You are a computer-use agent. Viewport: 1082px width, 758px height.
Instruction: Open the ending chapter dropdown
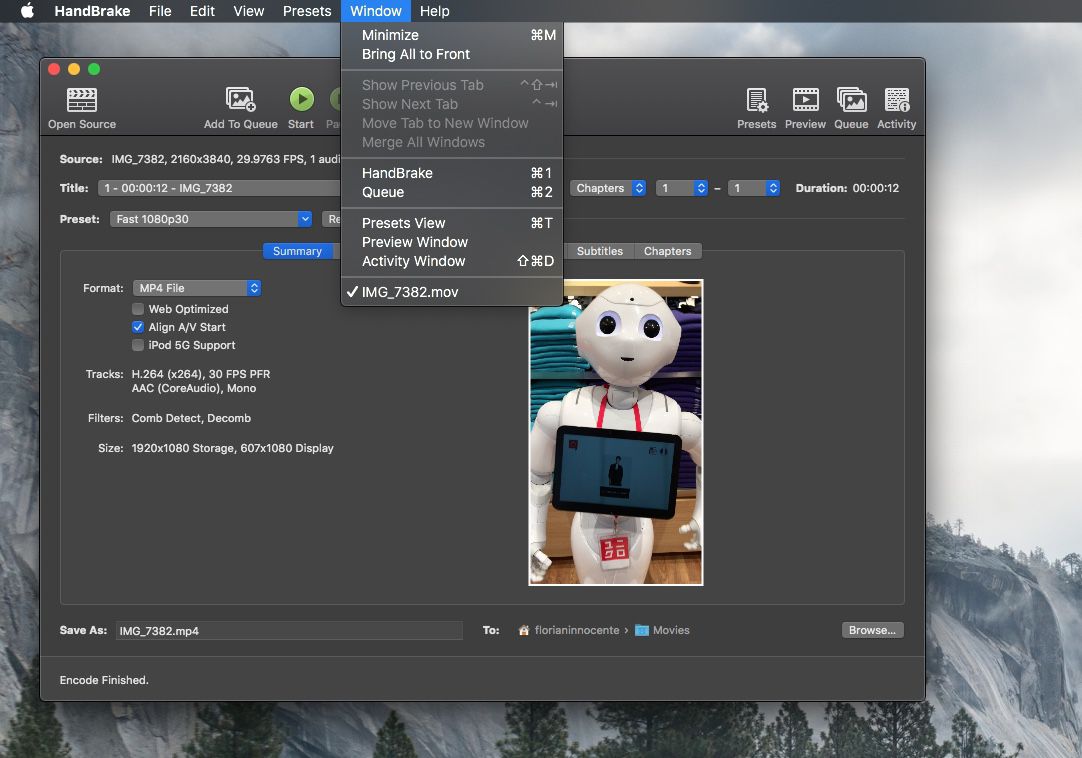coord(754,188)
